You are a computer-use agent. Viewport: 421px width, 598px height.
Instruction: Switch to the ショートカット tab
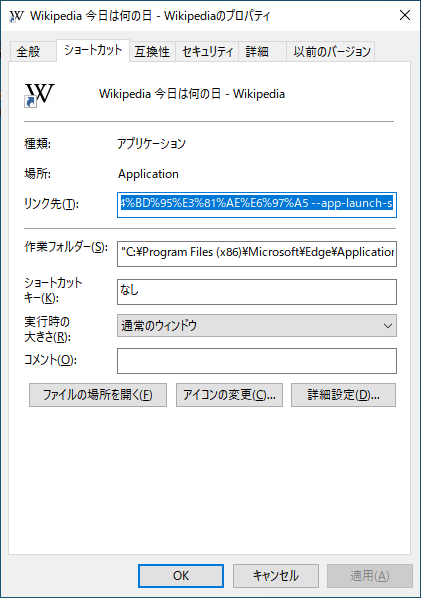(93, 50)
